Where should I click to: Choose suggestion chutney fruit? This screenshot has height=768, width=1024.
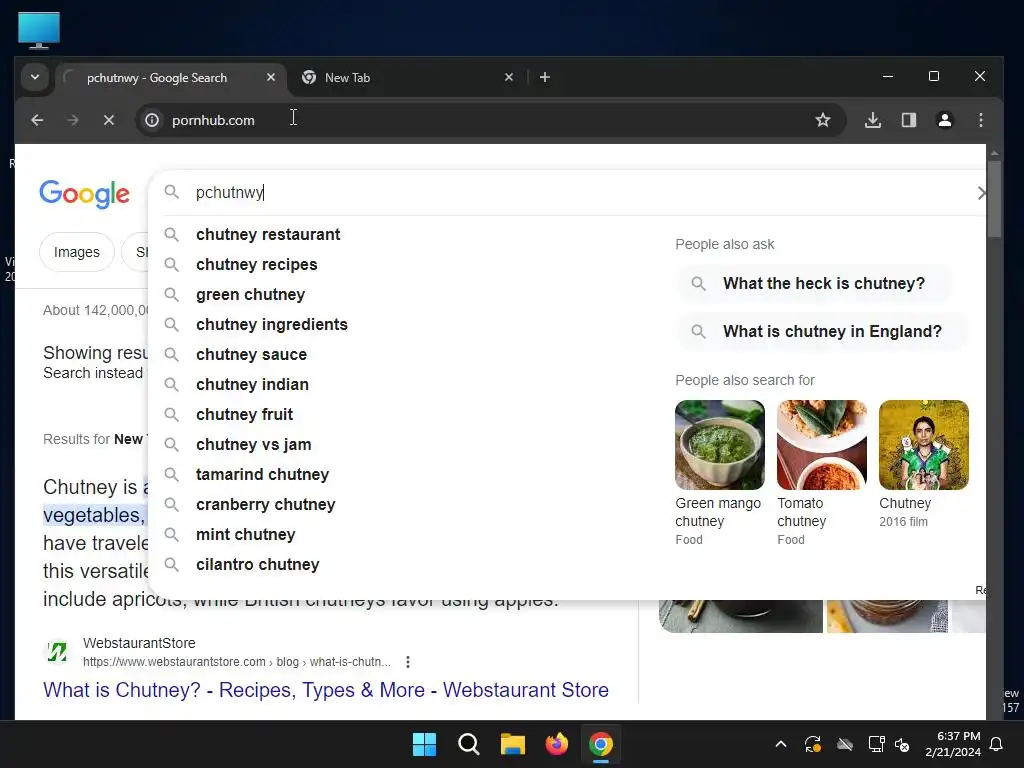point(244,415)
